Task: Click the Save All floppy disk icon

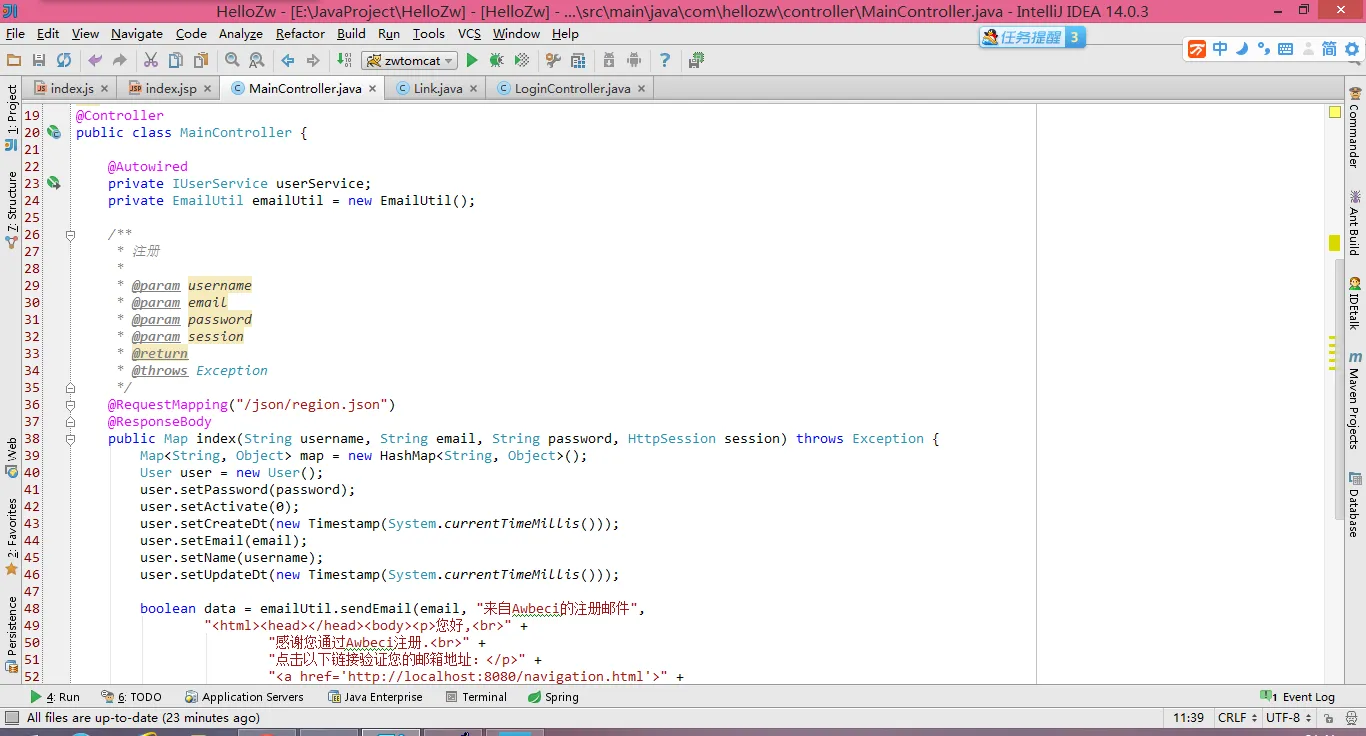Action: point(39,61)
